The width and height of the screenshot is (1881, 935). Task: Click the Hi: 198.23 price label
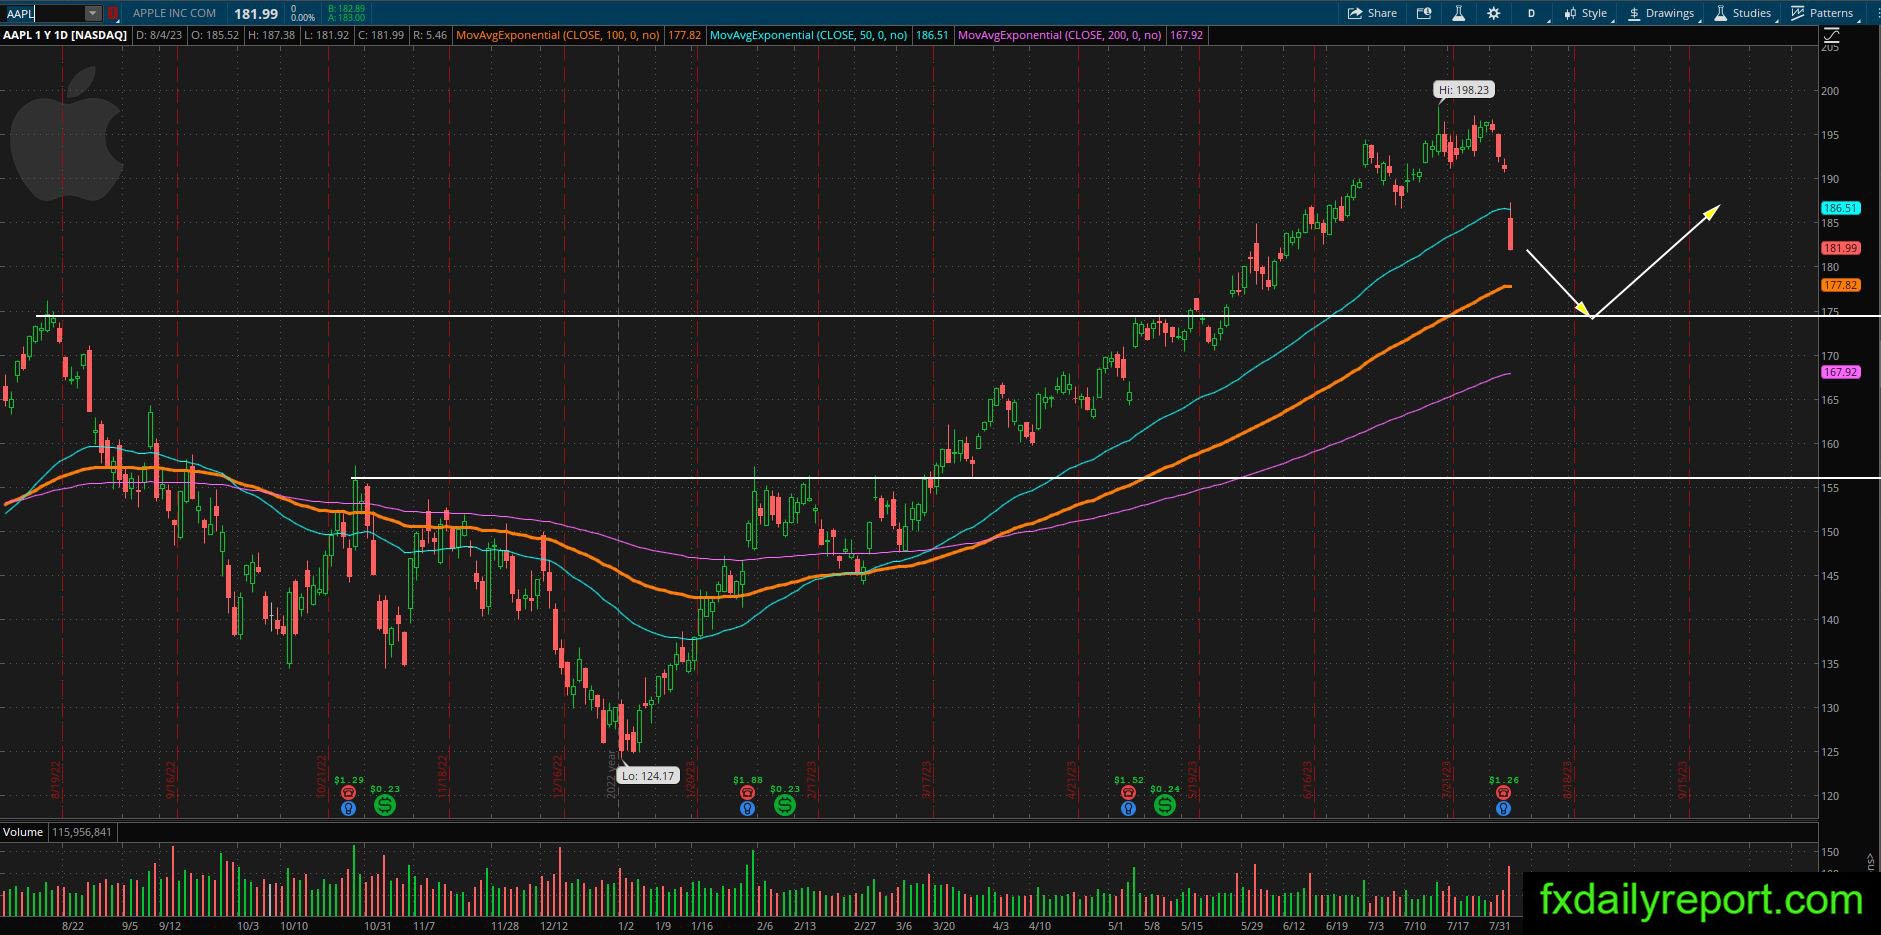pos(1464,90)
